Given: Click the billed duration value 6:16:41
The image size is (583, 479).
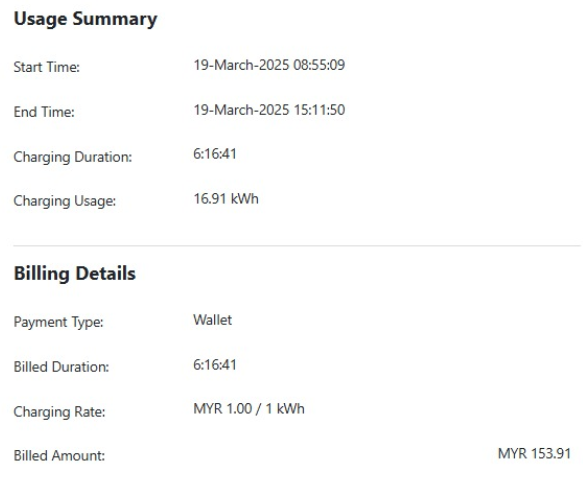Looking at the screenshot, I should pos(215,365).
